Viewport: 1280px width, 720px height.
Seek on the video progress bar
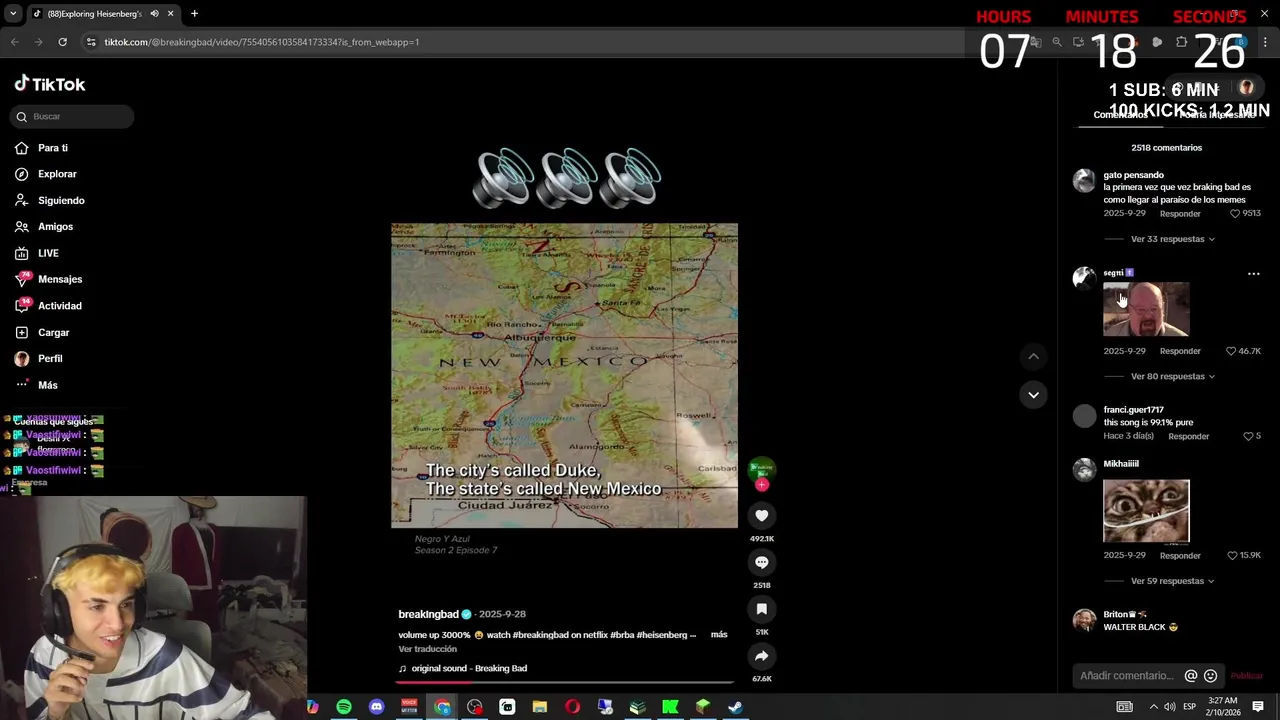click(x=564, y=683)
